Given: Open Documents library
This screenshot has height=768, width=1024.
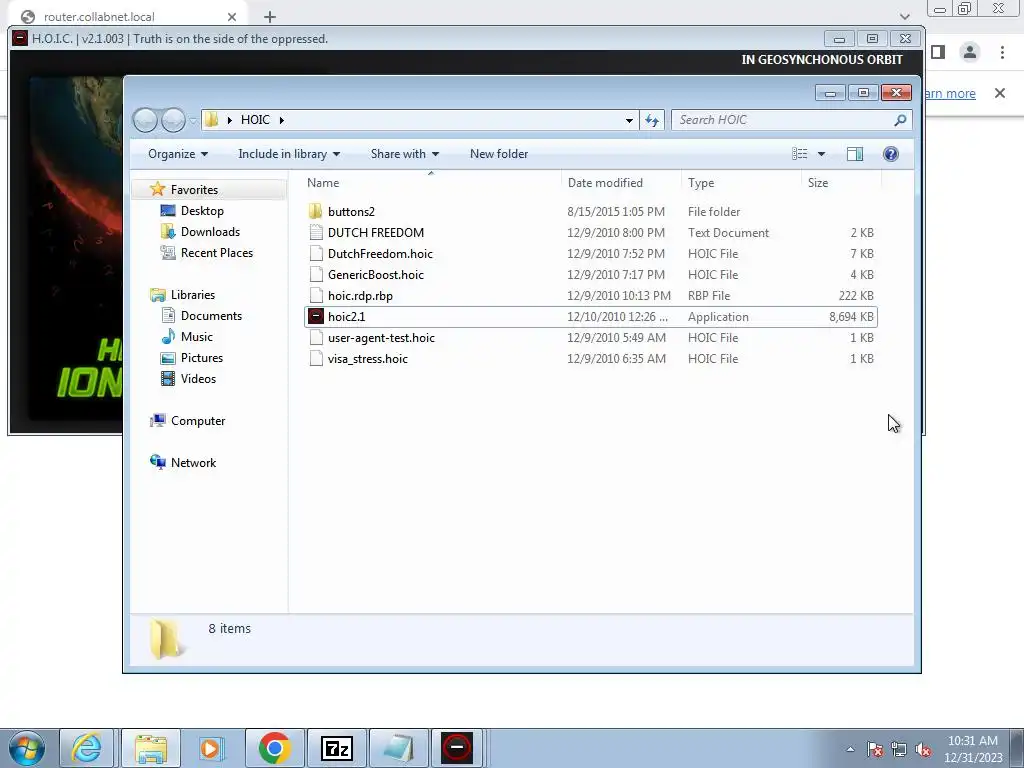Looking at the screenshot, I should coord(211,315).
